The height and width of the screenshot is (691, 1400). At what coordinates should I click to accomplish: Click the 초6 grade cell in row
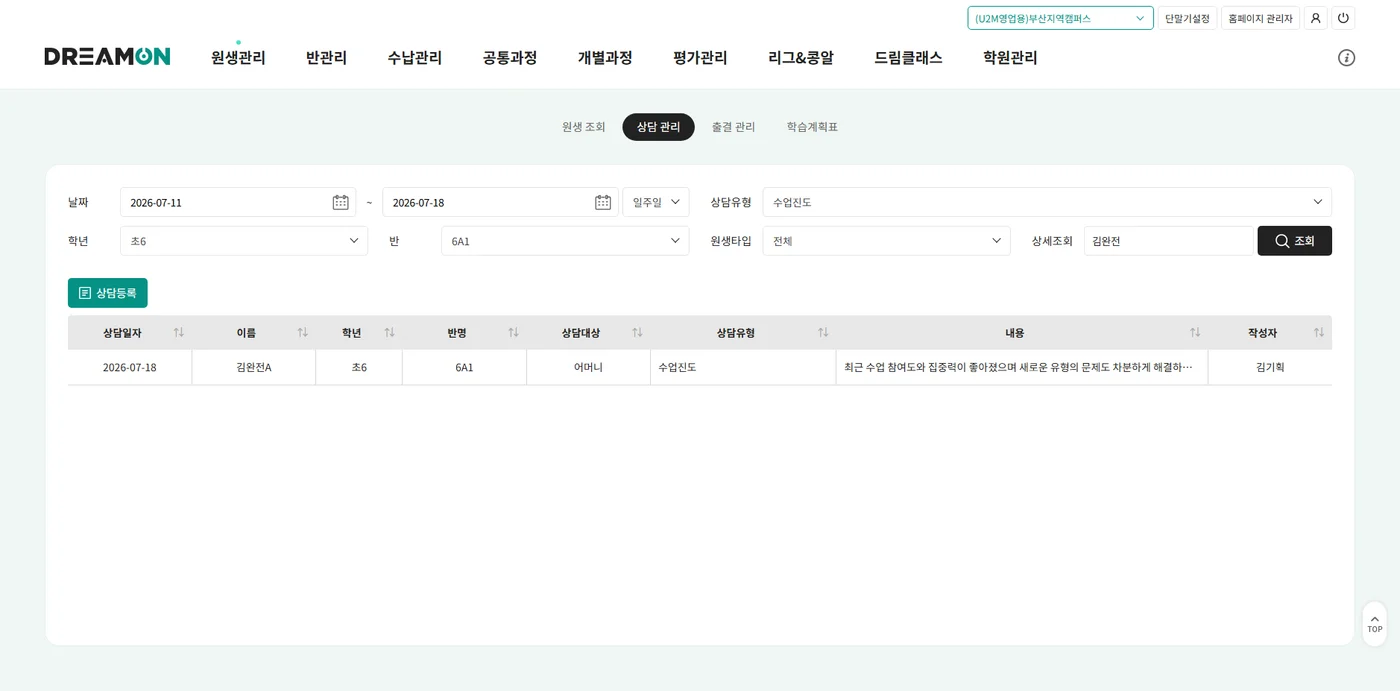tap(359, 367)
